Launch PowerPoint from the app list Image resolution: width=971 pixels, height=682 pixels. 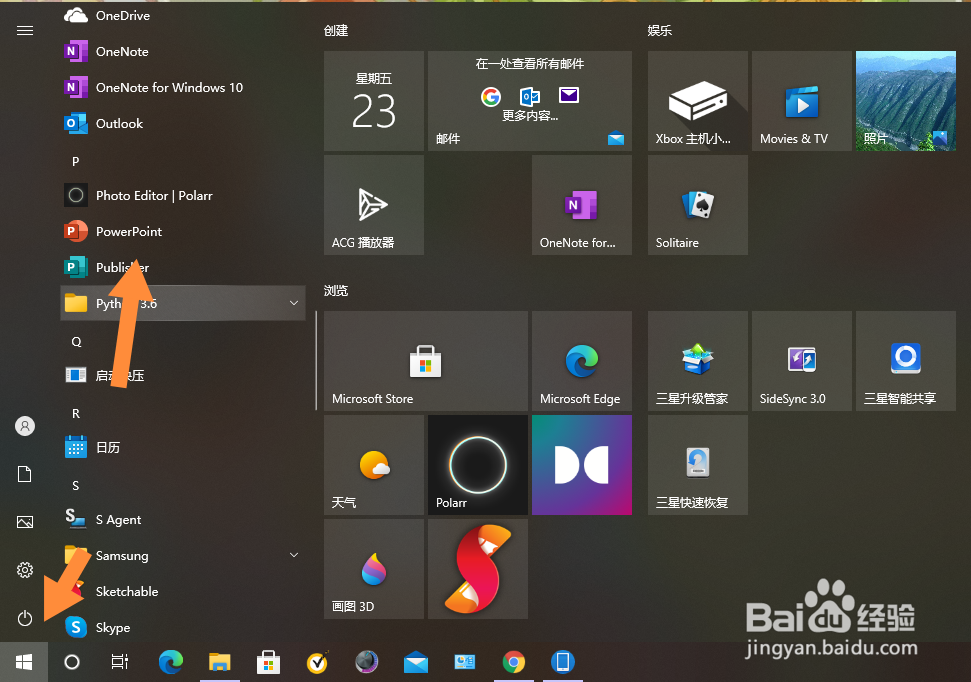pos(183,231)
